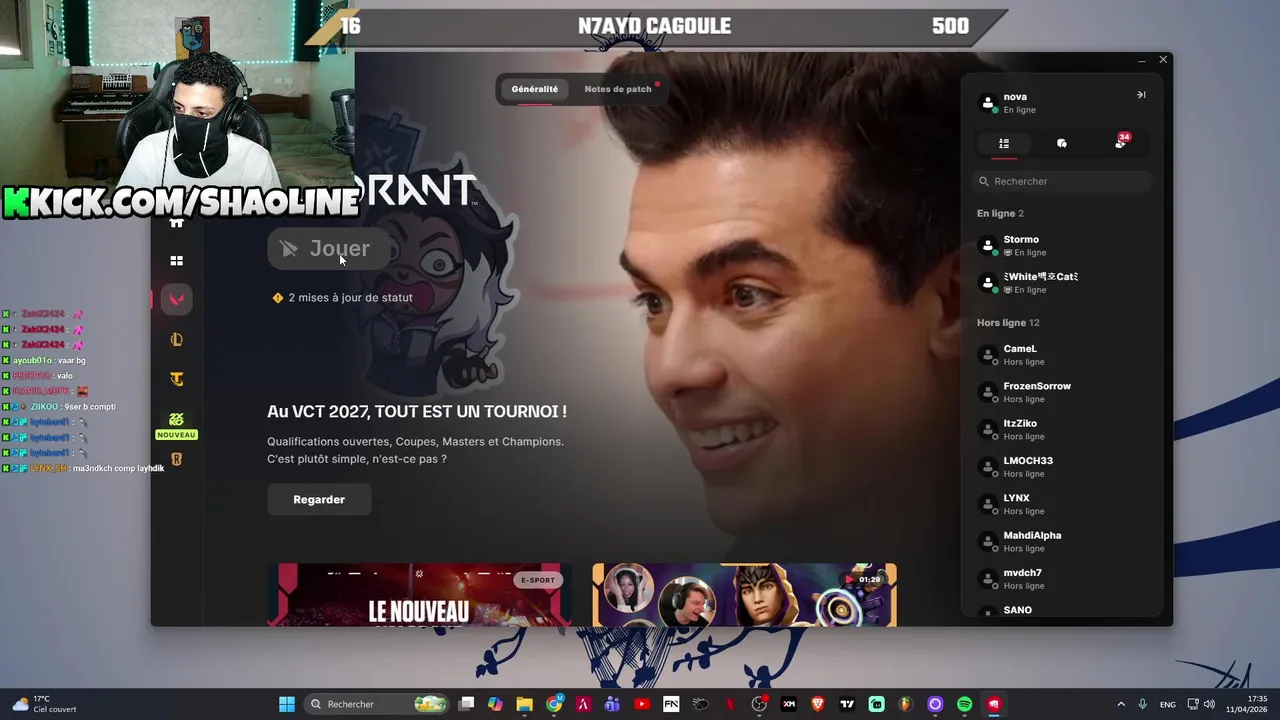
Task: Open the FN app taskbar icon
Action: tap(671, 704)
